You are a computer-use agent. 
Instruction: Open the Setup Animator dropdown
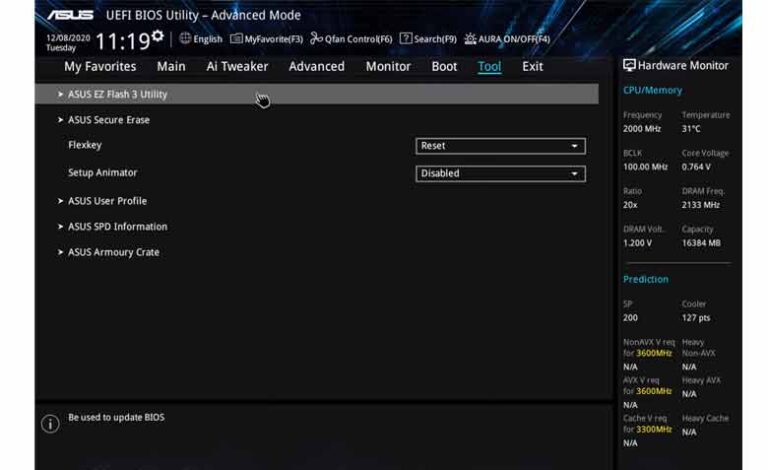coord(500,174)
